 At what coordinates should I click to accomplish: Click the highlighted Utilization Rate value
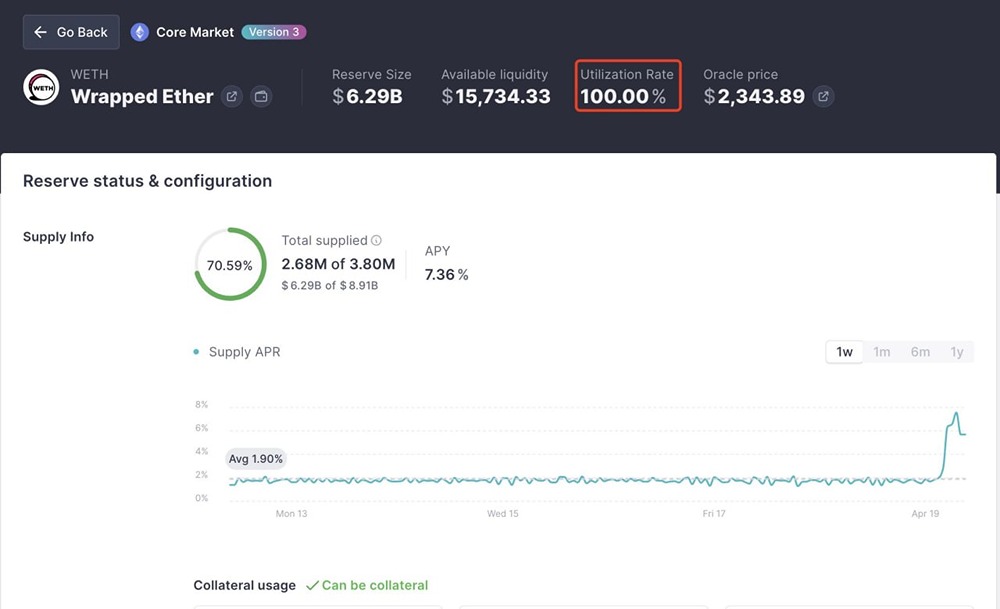pyautogui.click(x=626, y=95)
